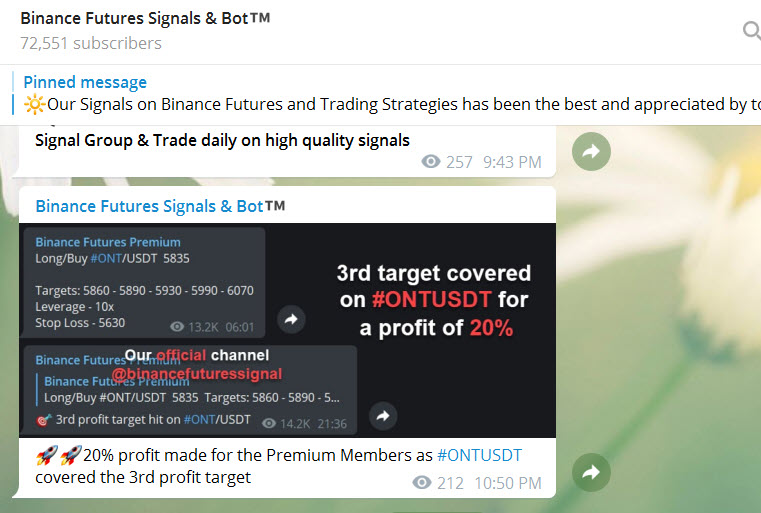Forward the ONTUSDT profit post via the share arrow
Viewport: 761px width, 513px height.
(x=591, y=472)
